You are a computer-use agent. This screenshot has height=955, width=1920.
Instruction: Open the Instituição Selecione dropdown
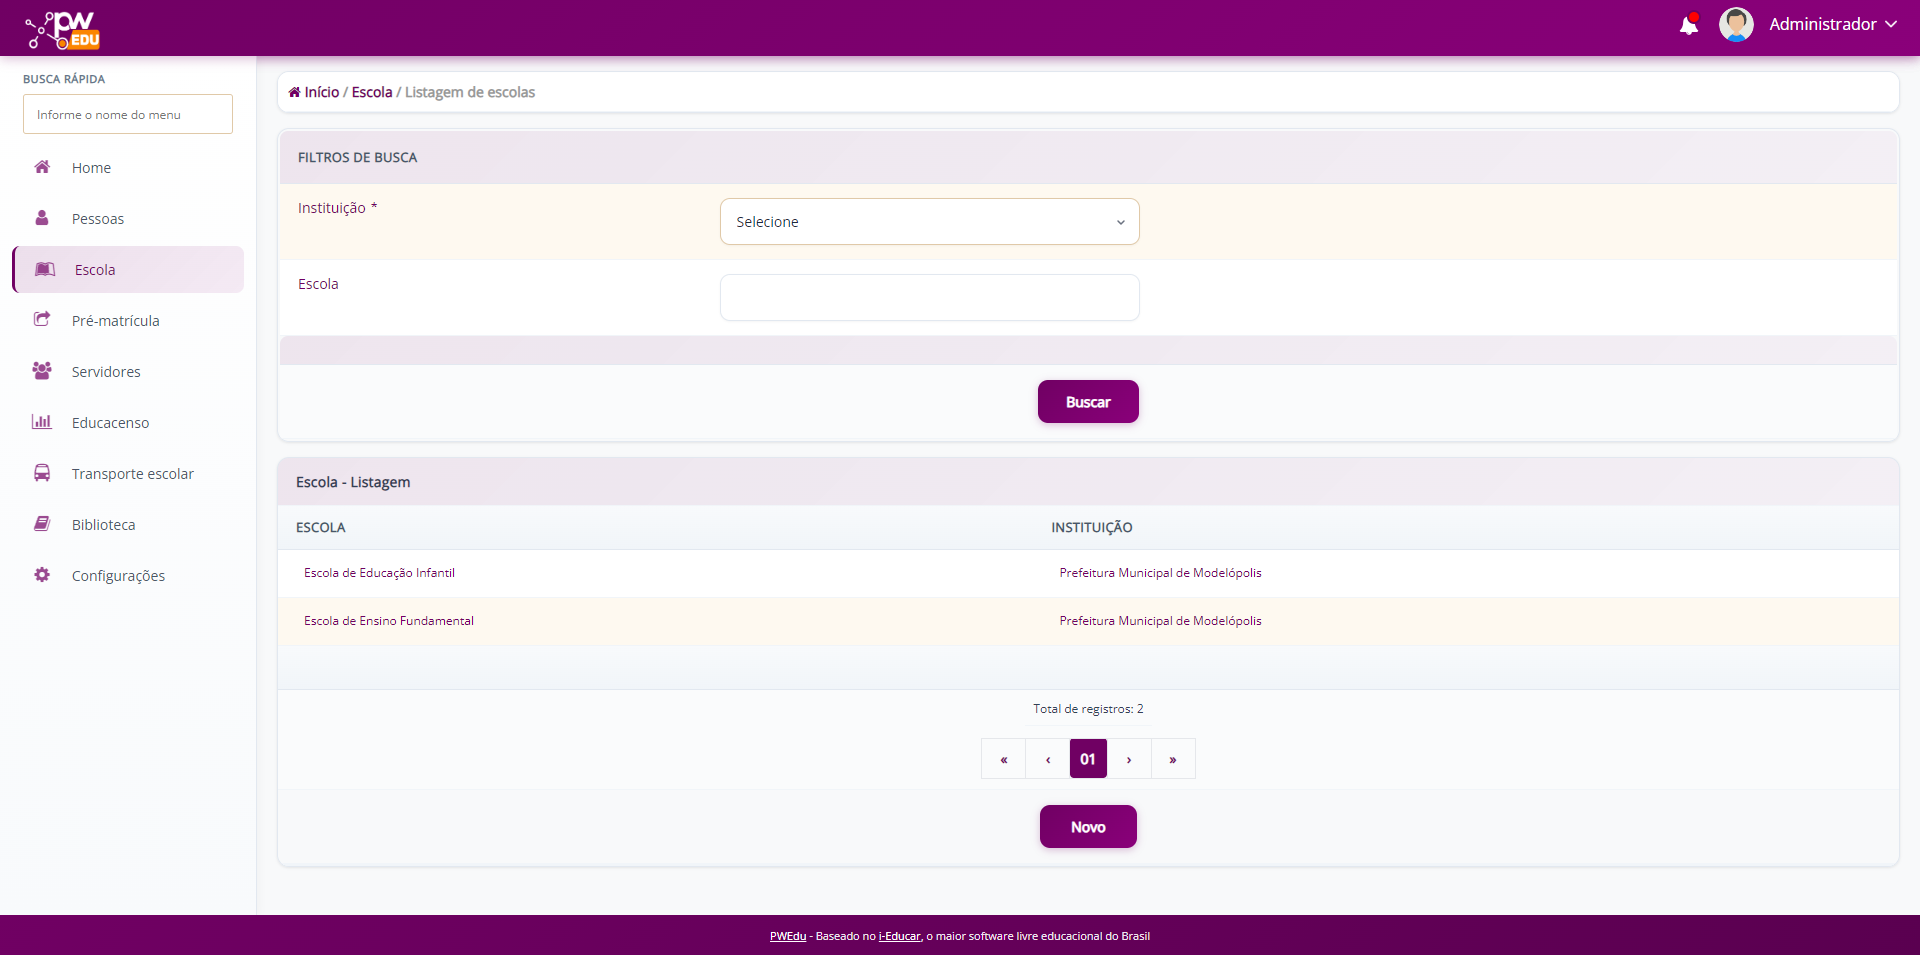click(x=929, y=222)
